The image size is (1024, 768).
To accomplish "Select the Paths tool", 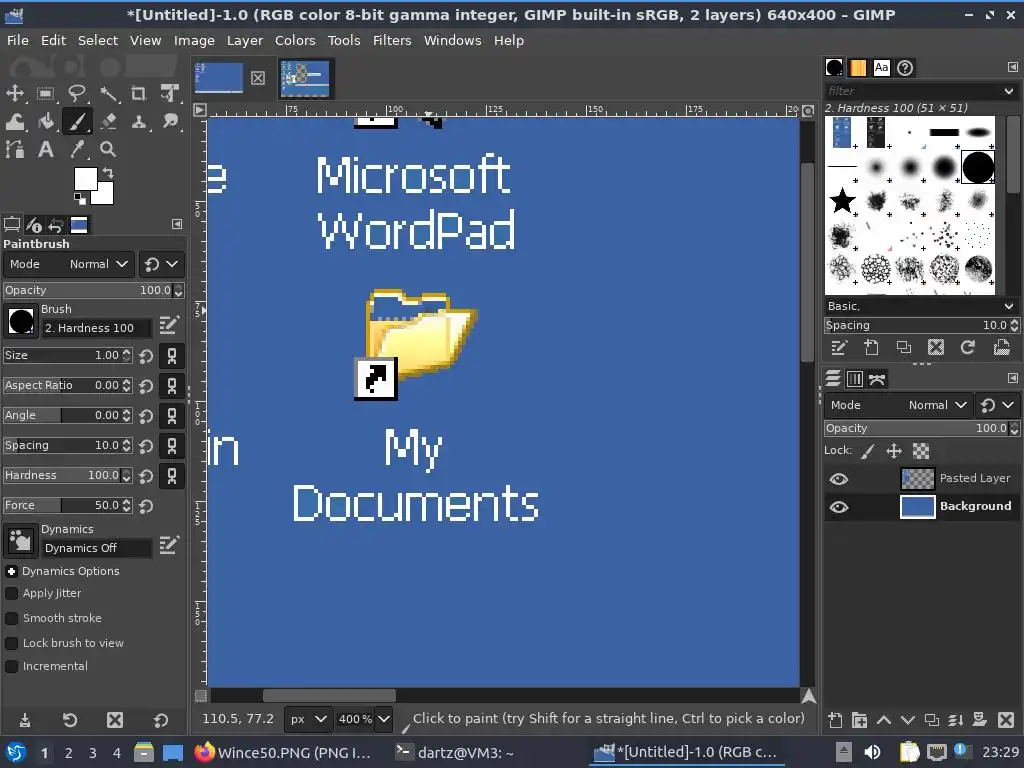I will coord(14,150).
